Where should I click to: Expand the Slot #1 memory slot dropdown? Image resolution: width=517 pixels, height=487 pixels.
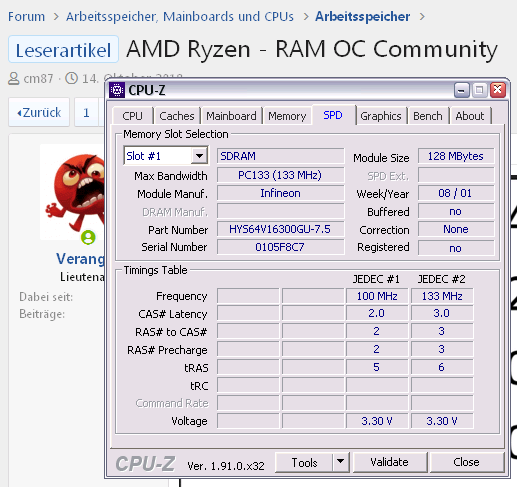coord(199,156)
